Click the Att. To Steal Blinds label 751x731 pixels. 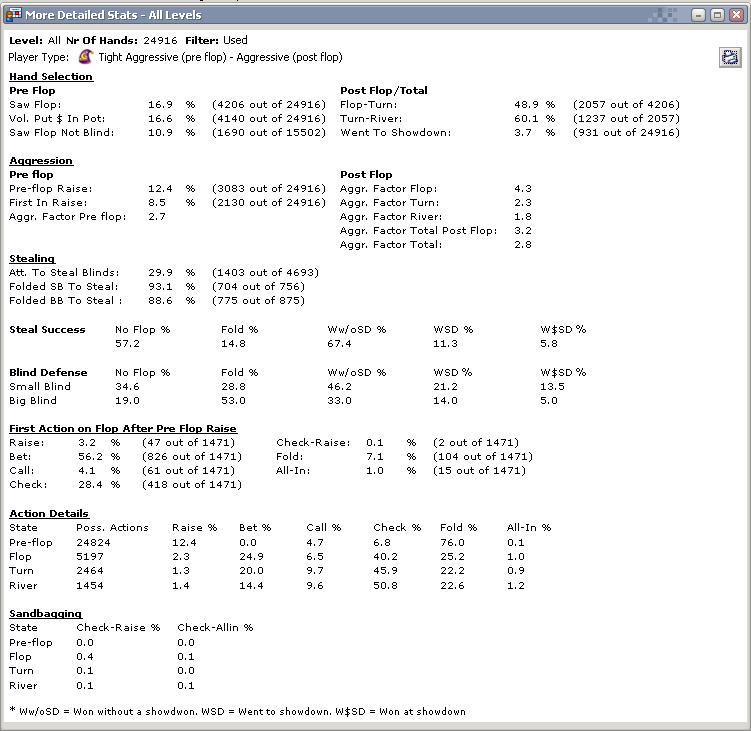tap(64, 272)
